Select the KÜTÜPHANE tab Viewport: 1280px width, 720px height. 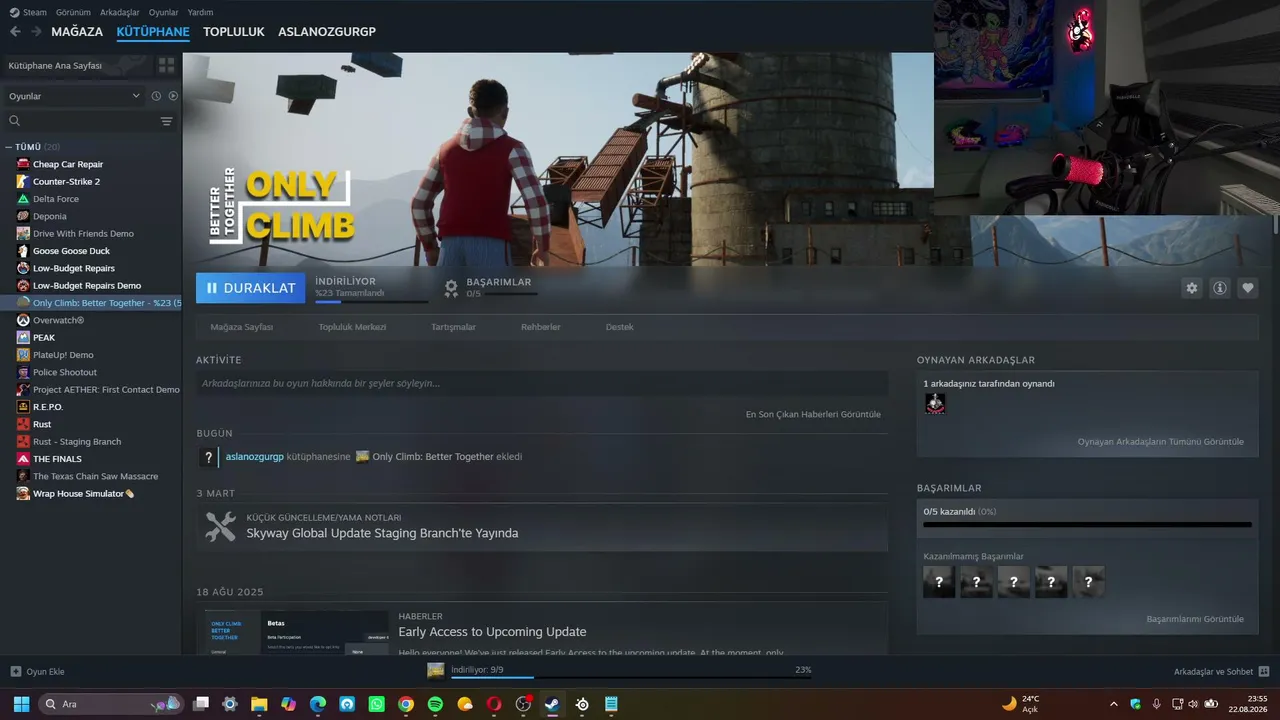point(153,32)
